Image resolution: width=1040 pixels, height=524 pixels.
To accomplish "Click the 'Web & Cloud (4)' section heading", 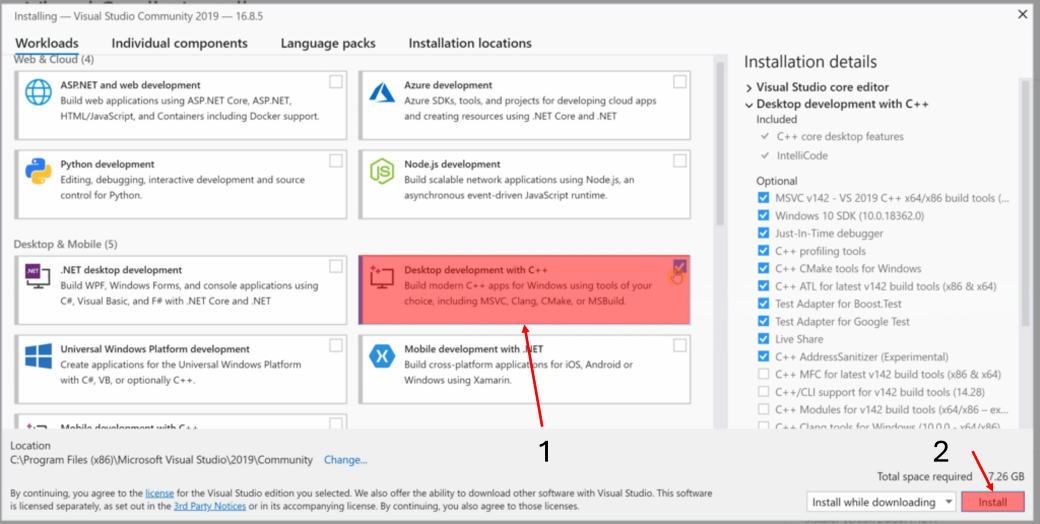I will 54,60.
